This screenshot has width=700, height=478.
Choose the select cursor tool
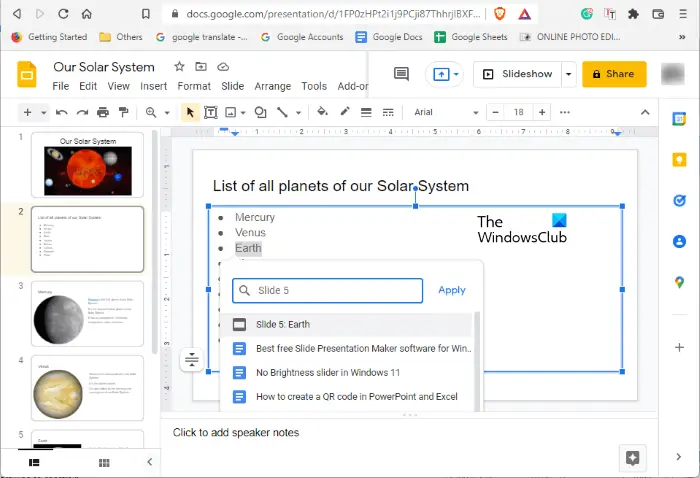click(190, 112)
